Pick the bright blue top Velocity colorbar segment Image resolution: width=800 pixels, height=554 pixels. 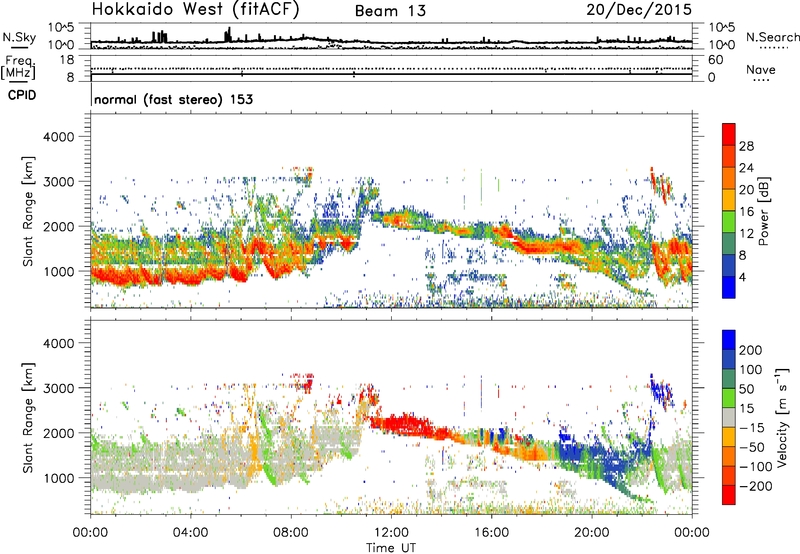[x=729, y=340]
